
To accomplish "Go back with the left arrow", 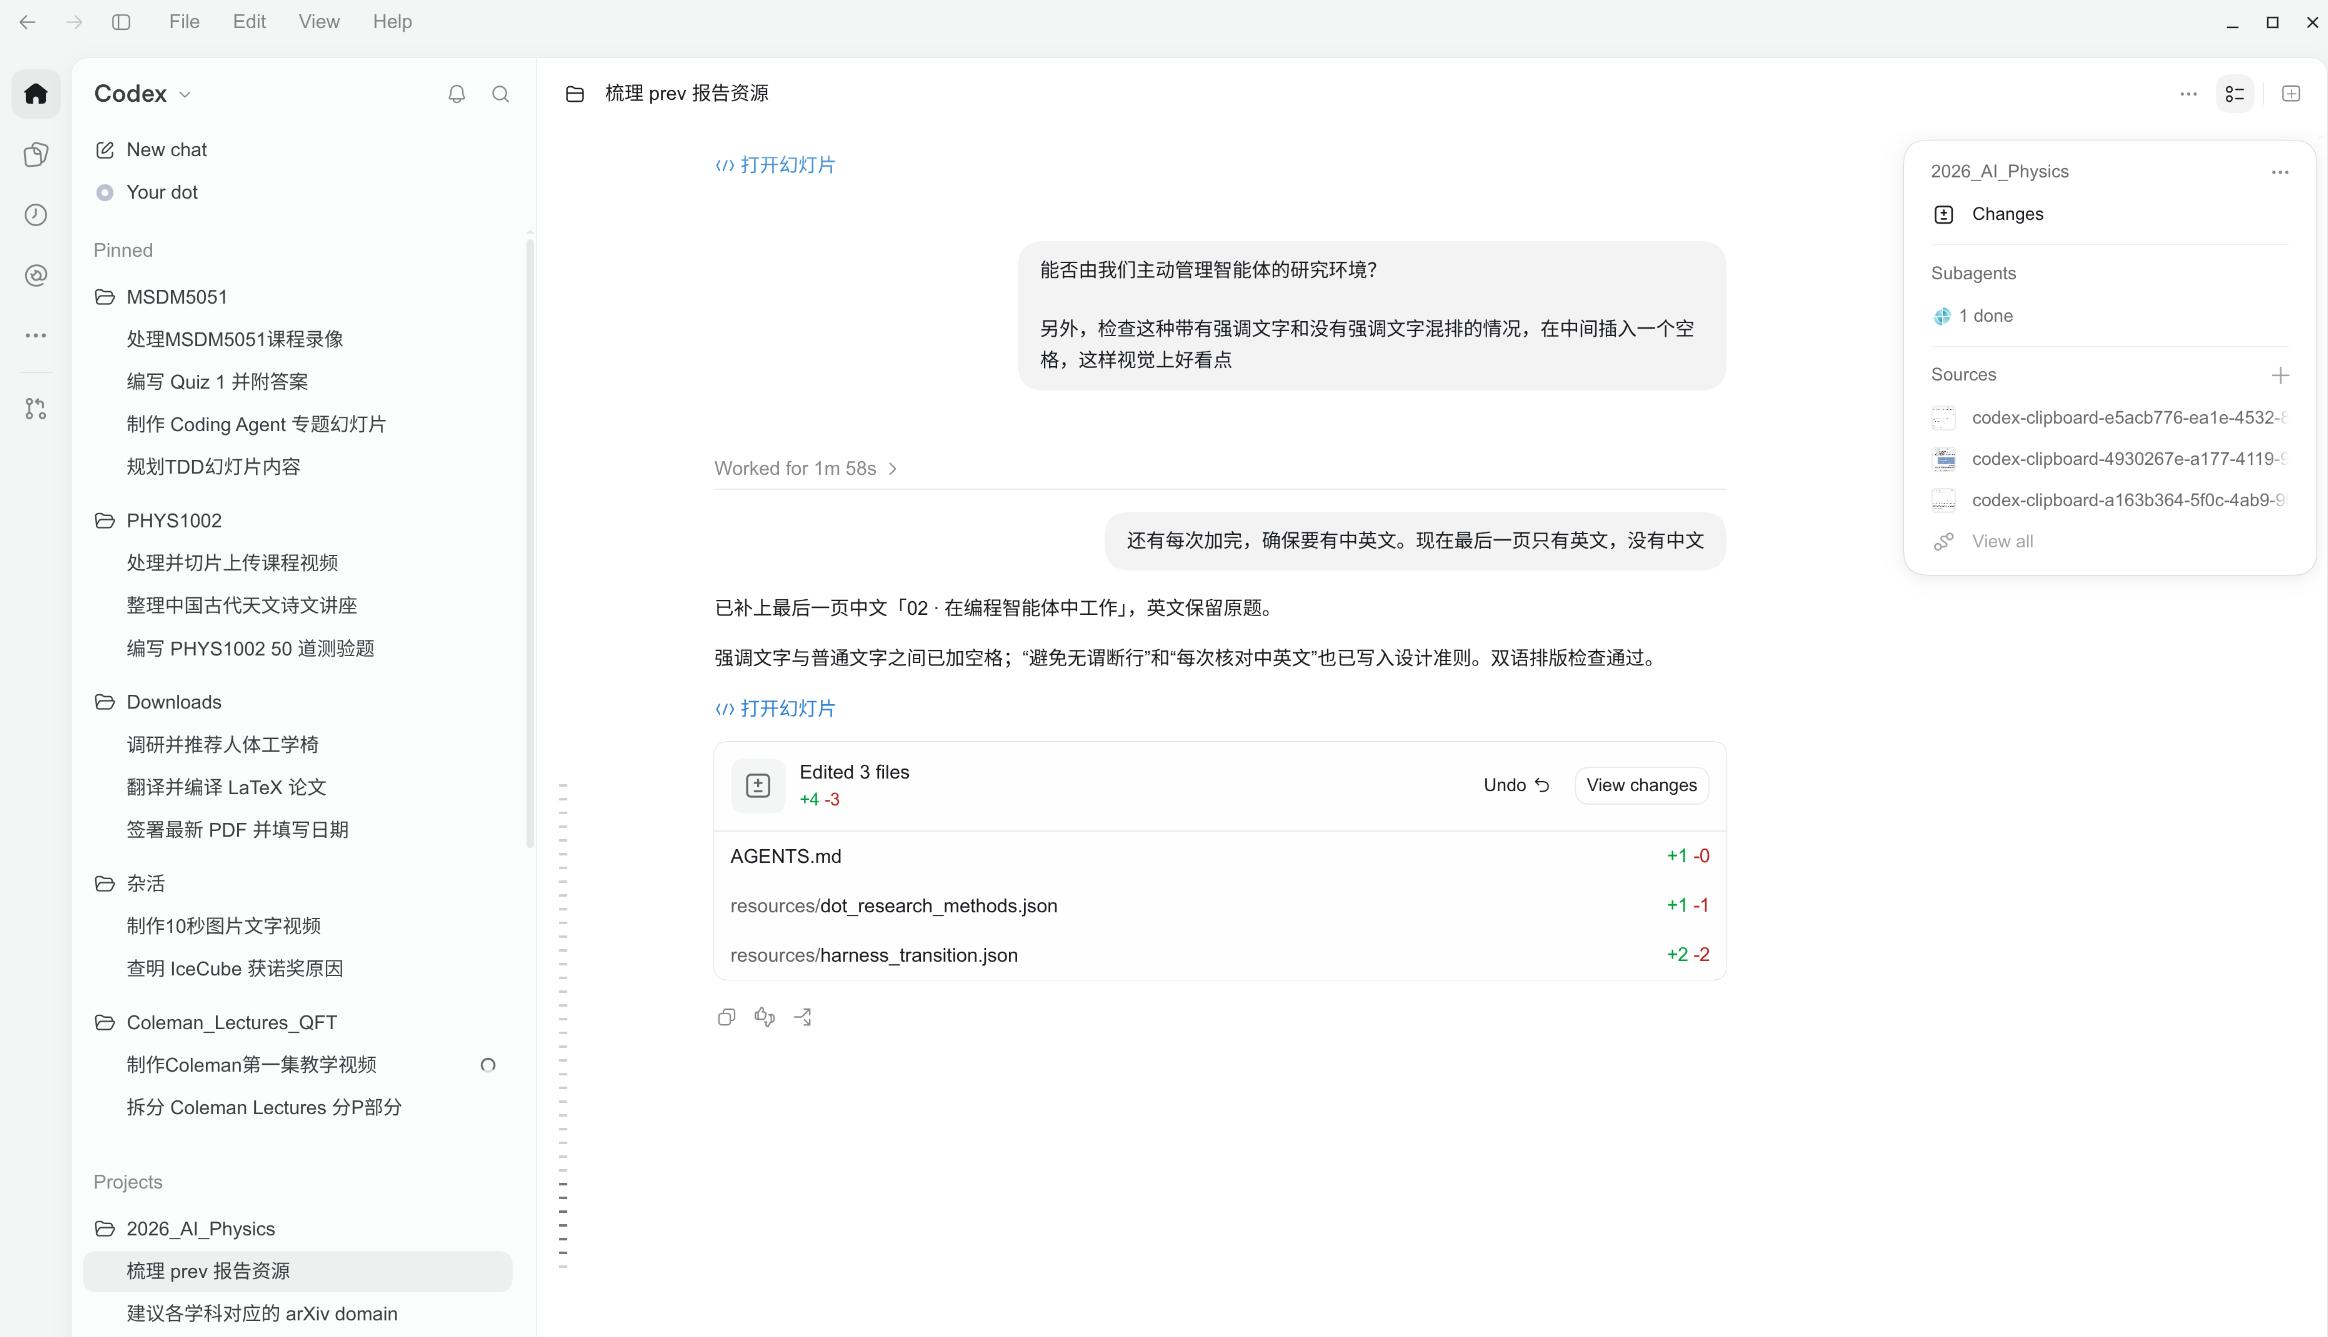I will pos(28,22).
